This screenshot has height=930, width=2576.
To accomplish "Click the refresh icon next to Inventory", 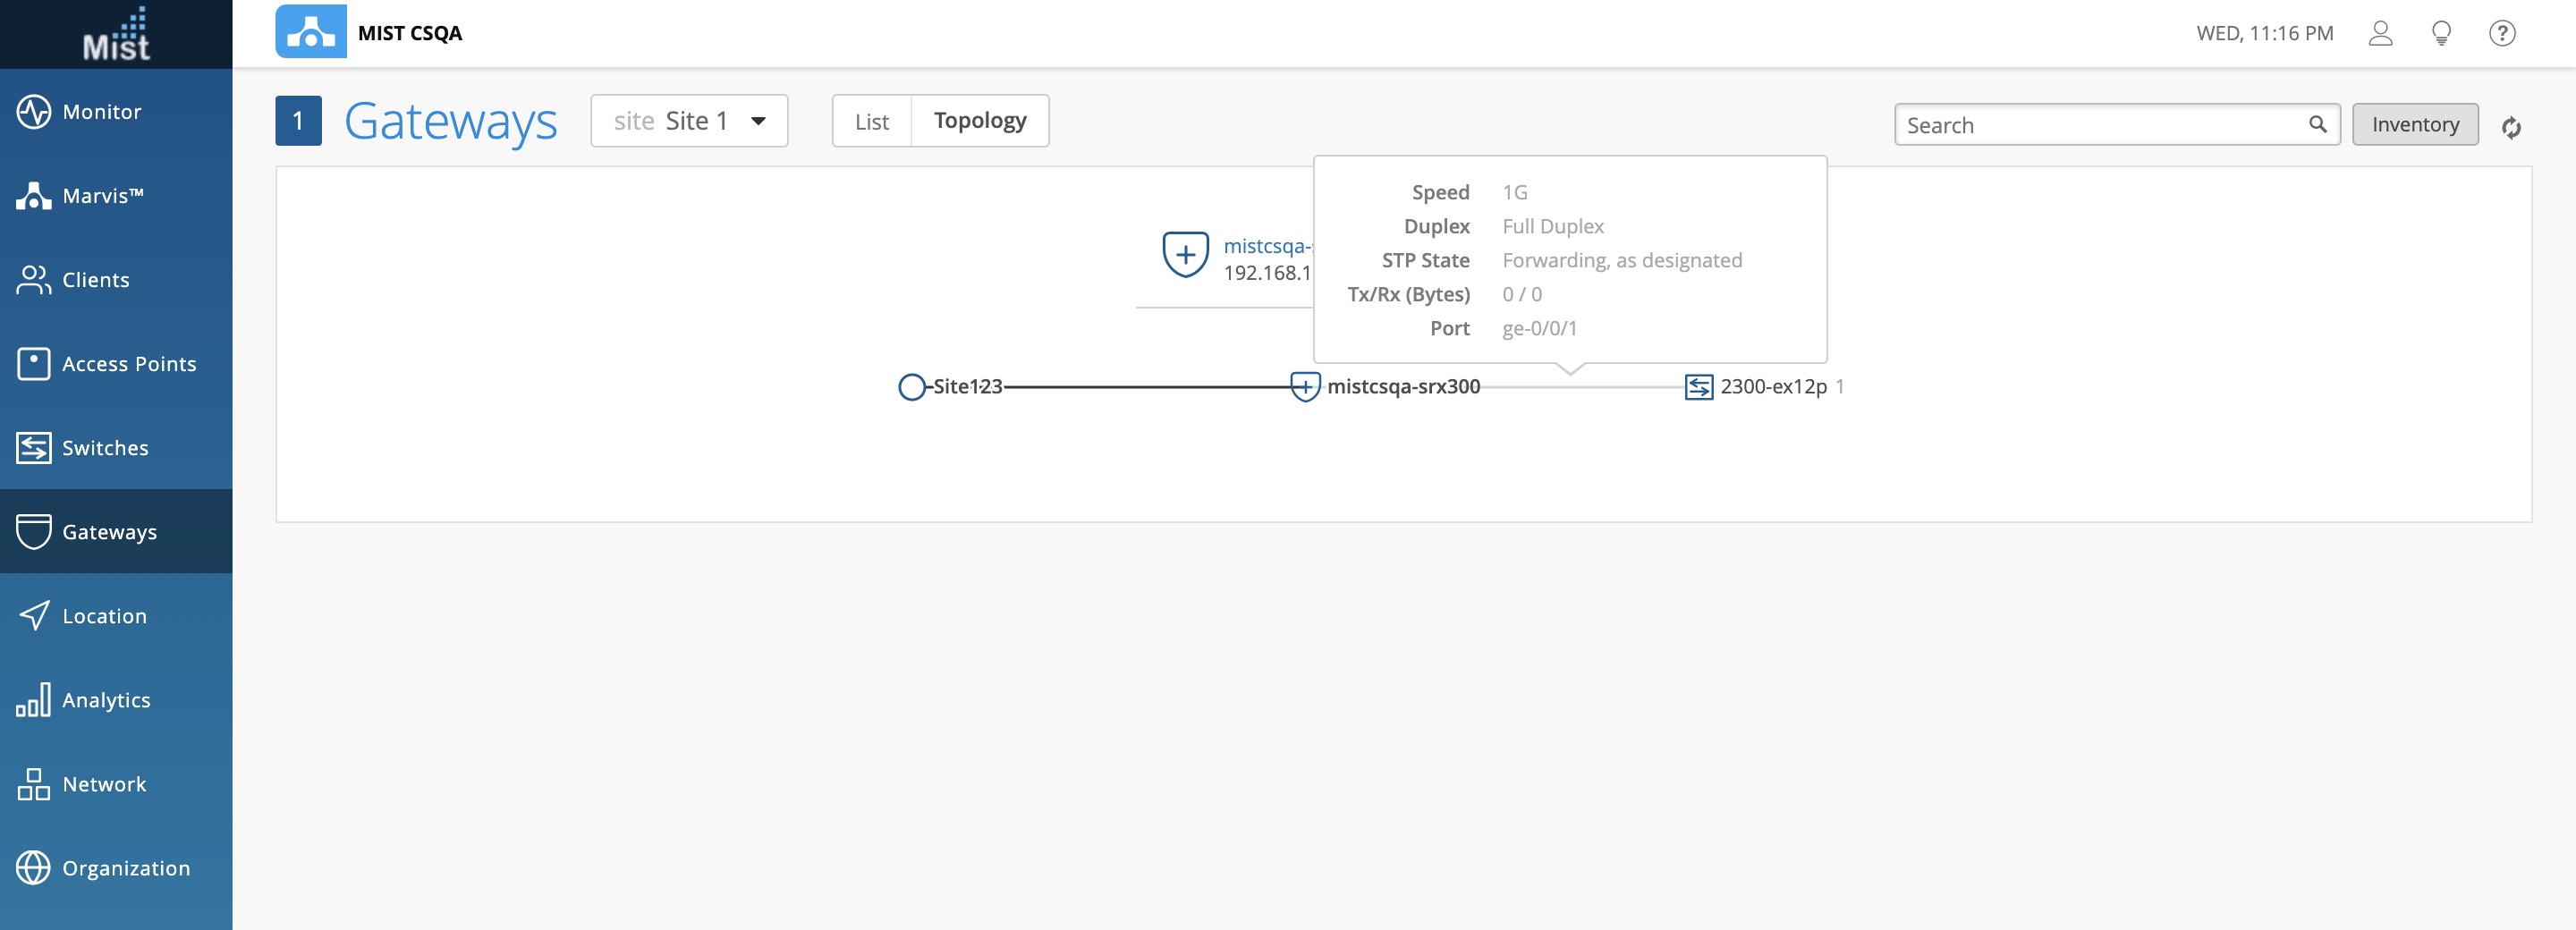I will [x=2510, y=127].
